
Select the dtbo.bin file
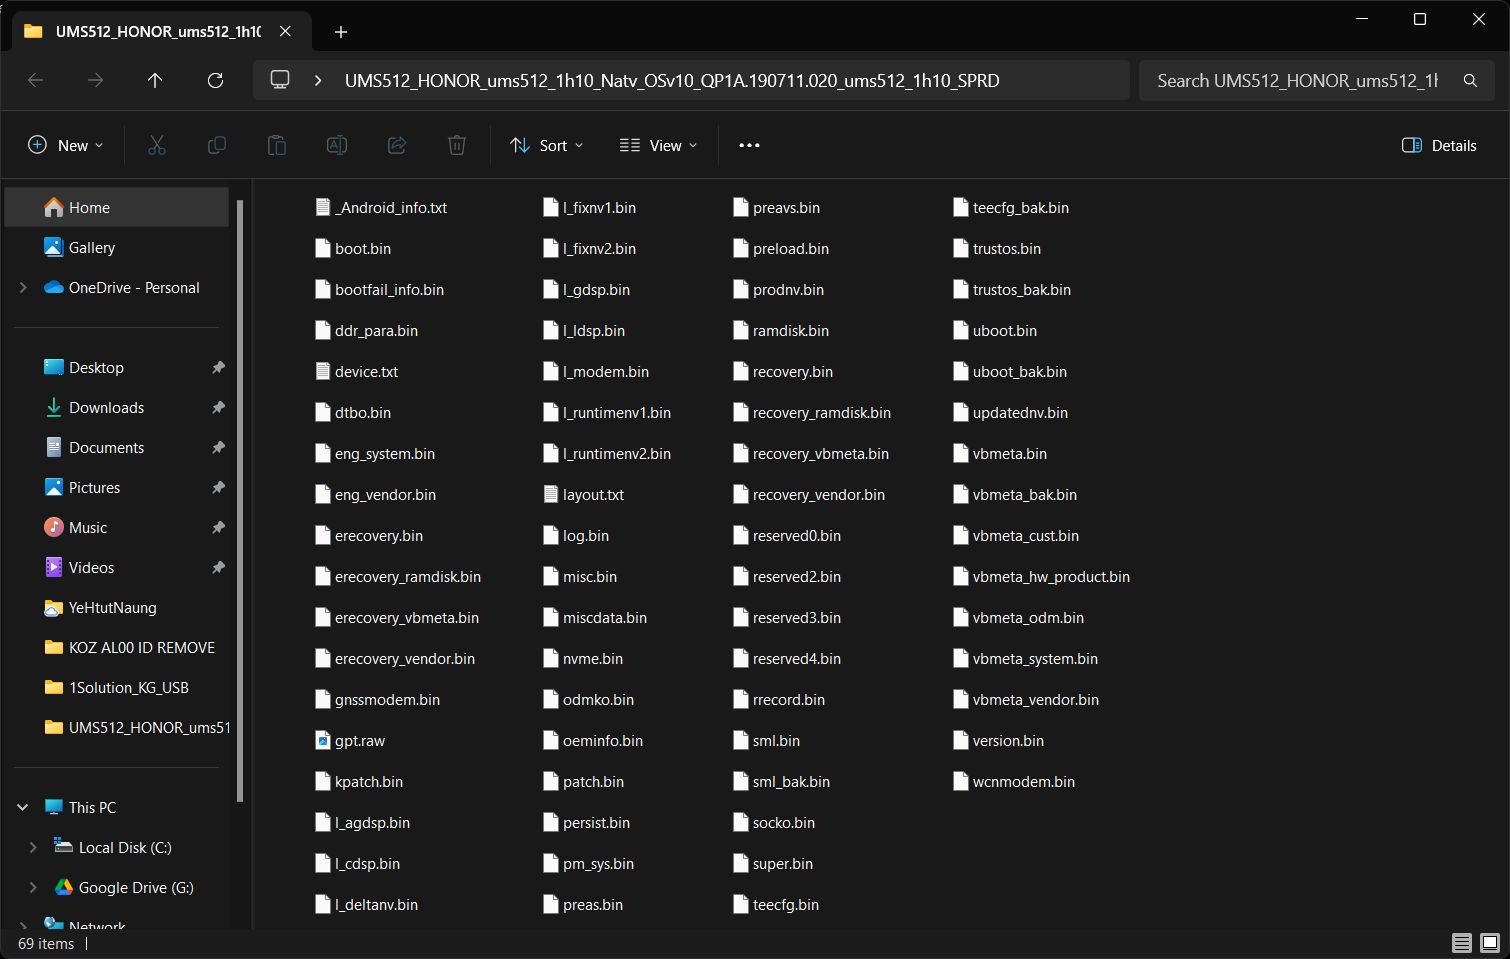click(353, 413)
